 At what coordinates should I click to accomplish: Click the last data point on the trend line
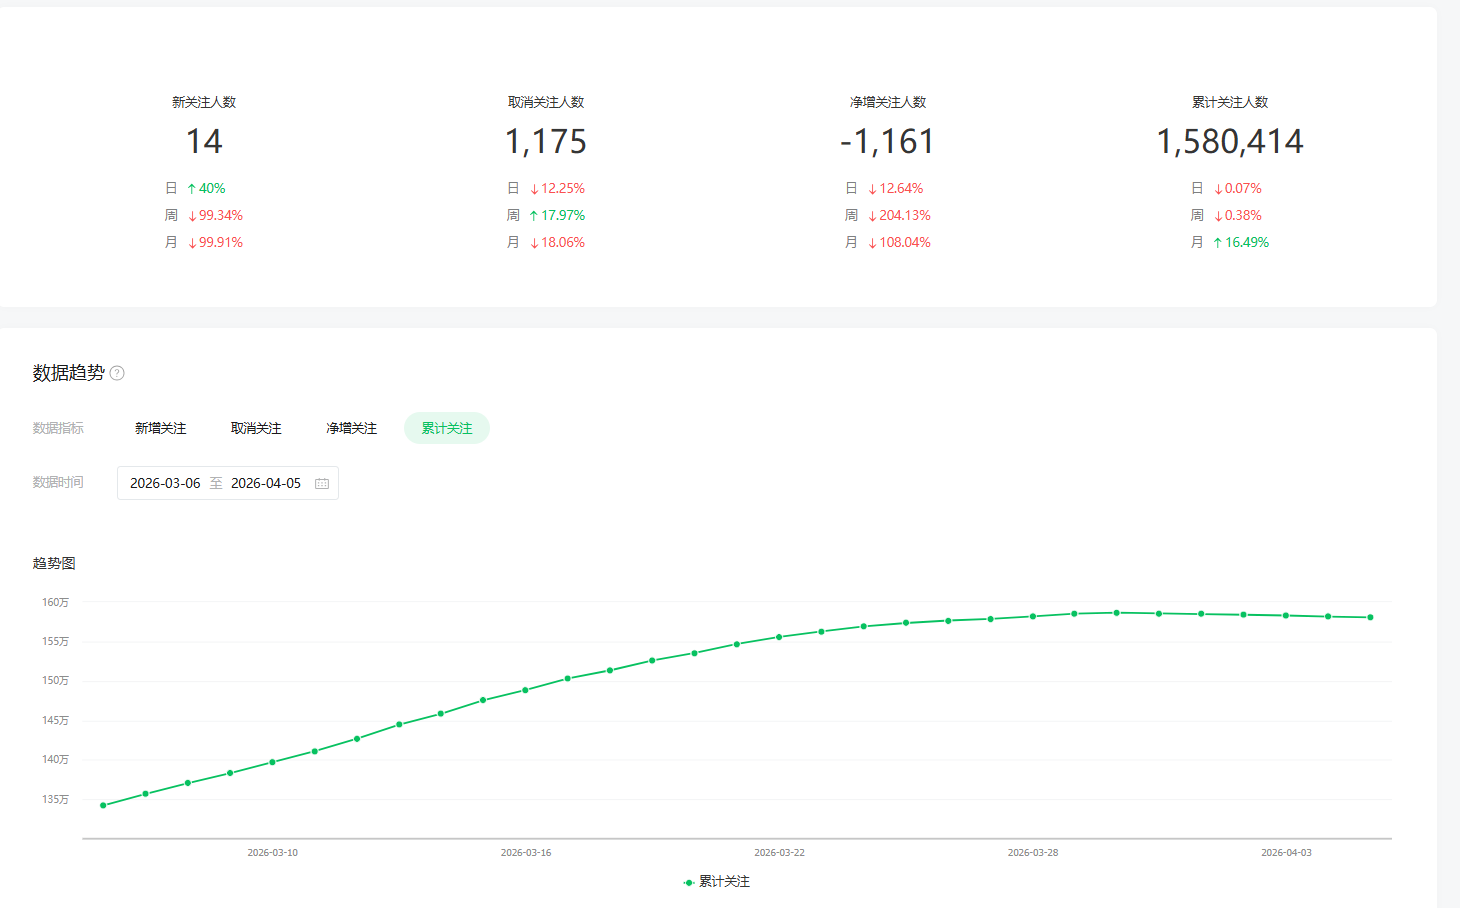(x=1370, y=617)
